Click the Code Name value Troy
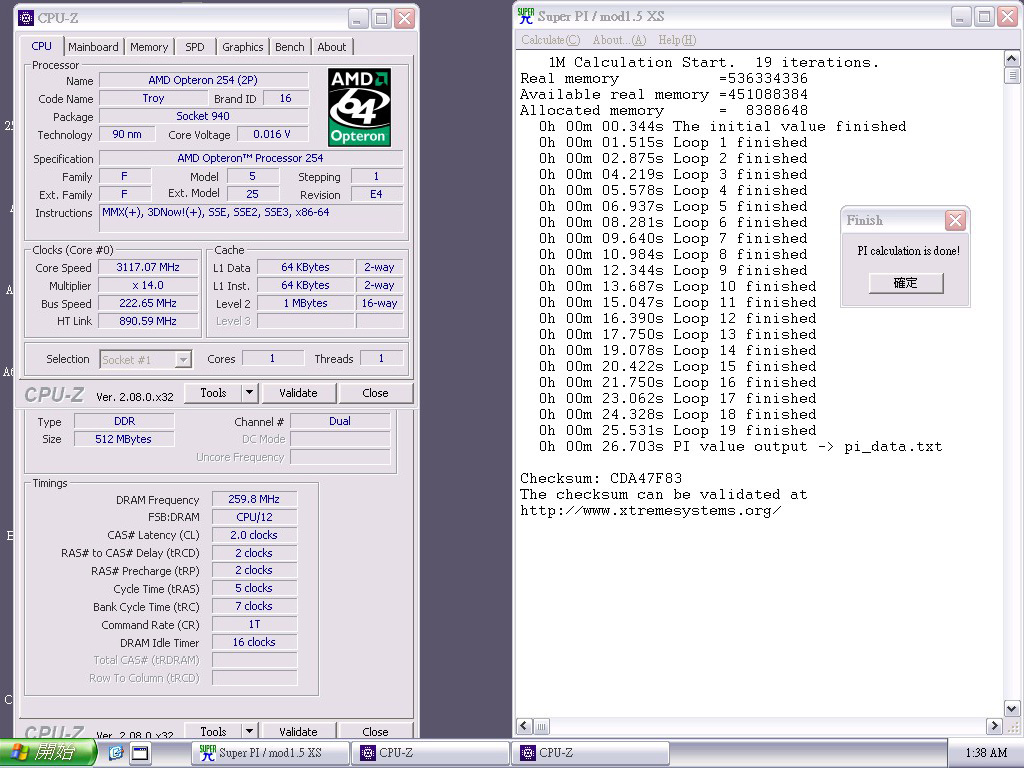 coord(153,98)
